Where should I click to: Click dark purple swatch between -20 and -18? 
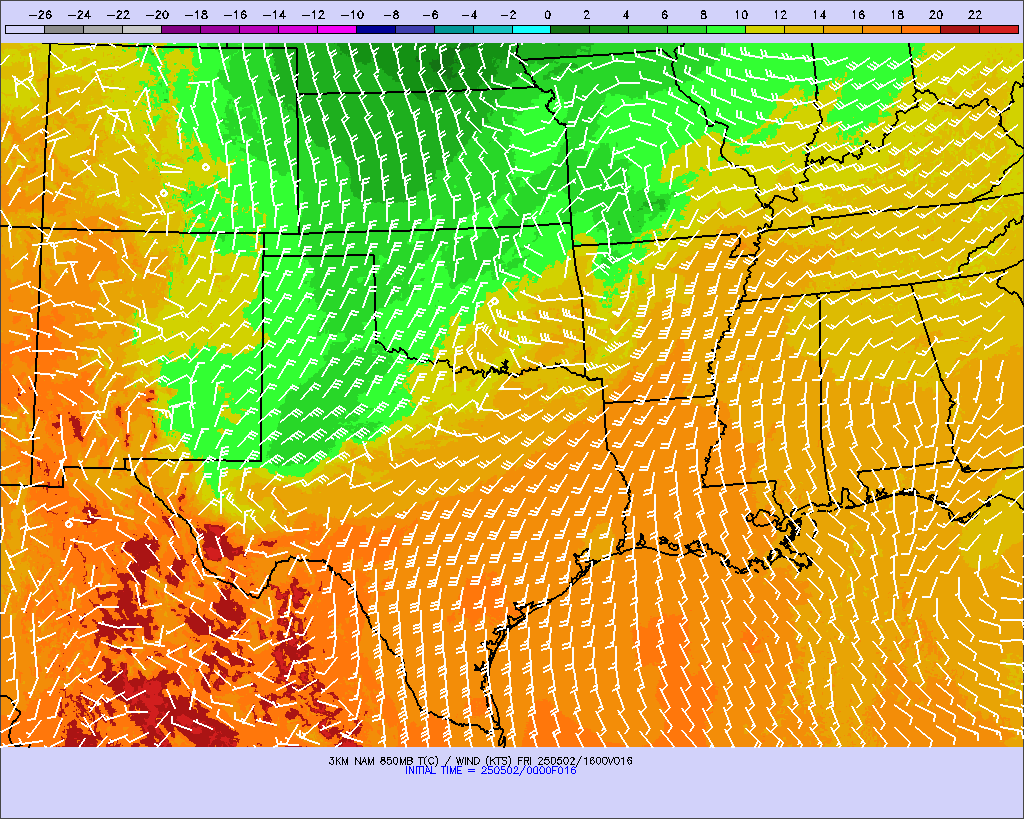click(x=181, y=29)
